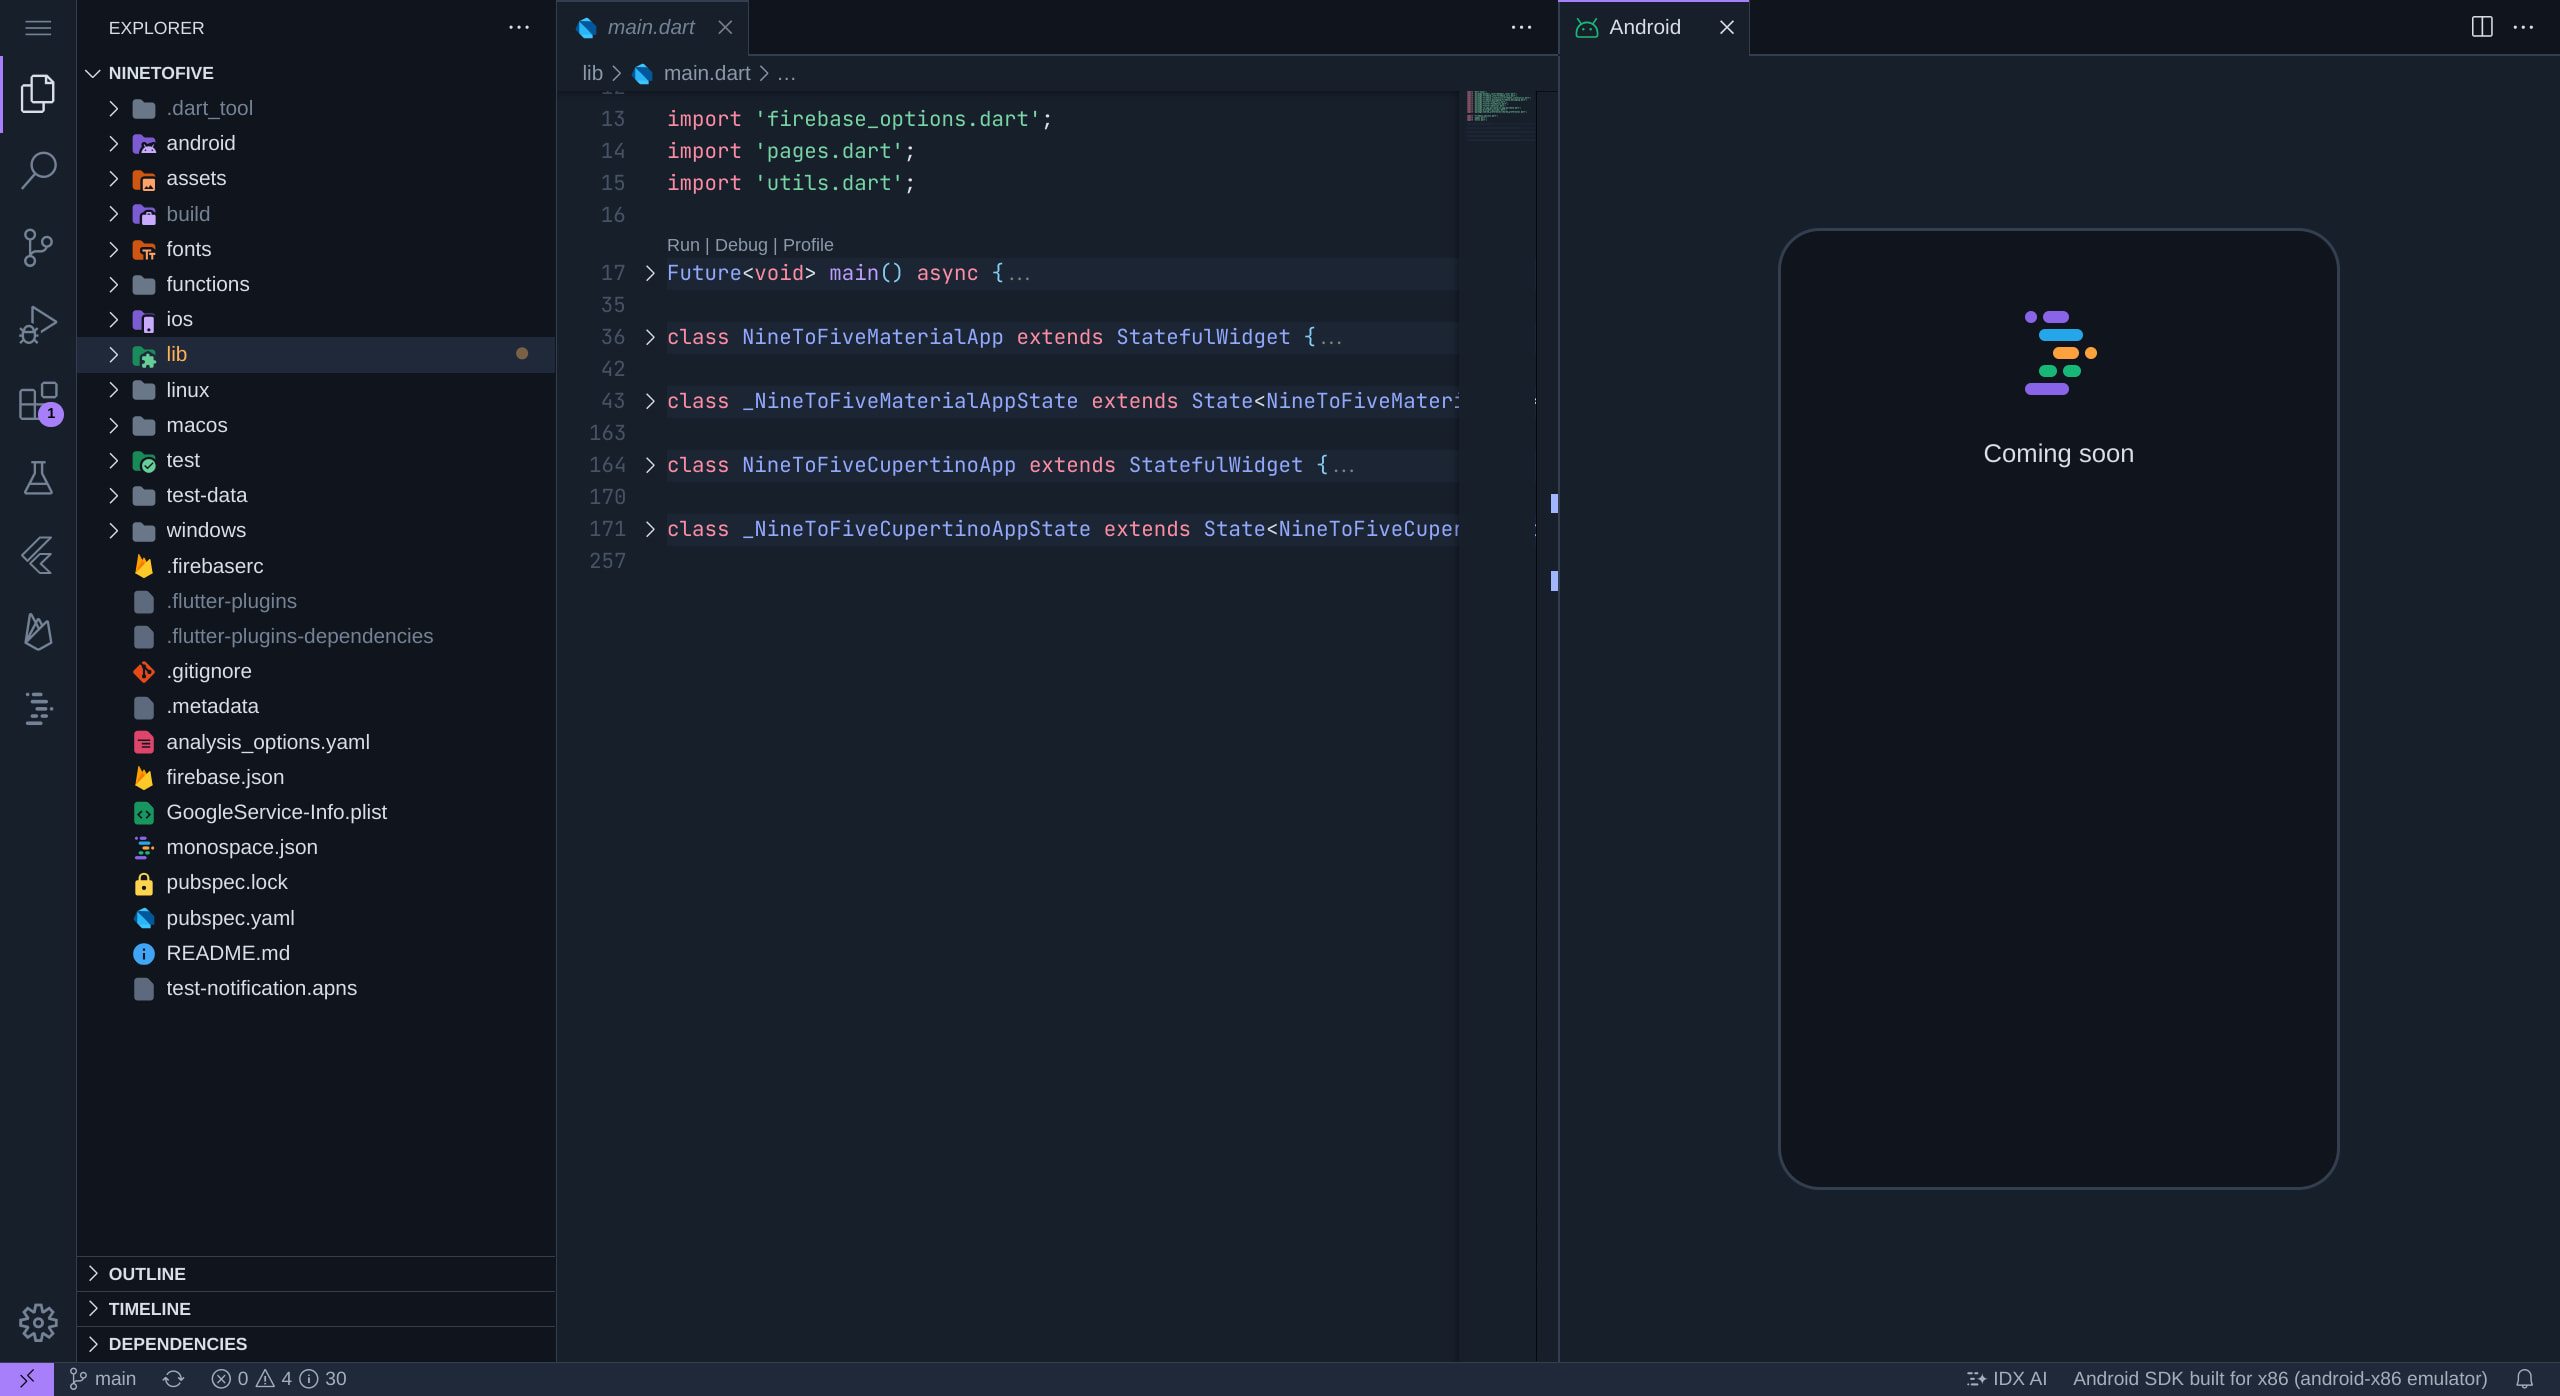Unfold the collapsed main() function body
Screen dimensions: 2560x1396
click(648, 273)
